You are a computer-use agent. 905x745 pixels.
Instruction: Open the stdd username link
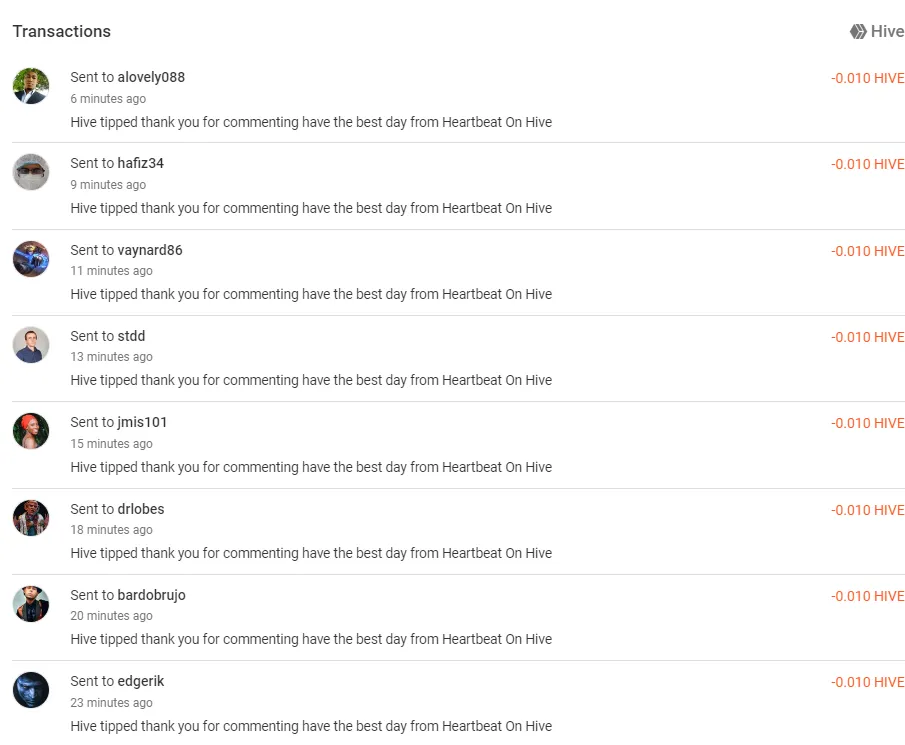tap(132, 336)
